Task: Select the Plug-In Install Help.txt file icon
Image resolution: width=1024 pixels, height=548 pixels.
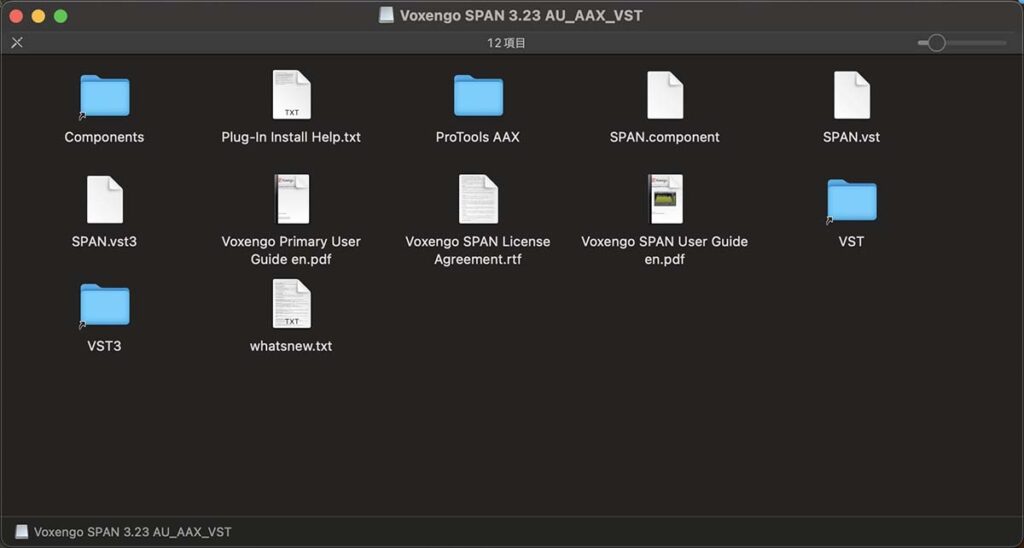Action: point(291,96)
